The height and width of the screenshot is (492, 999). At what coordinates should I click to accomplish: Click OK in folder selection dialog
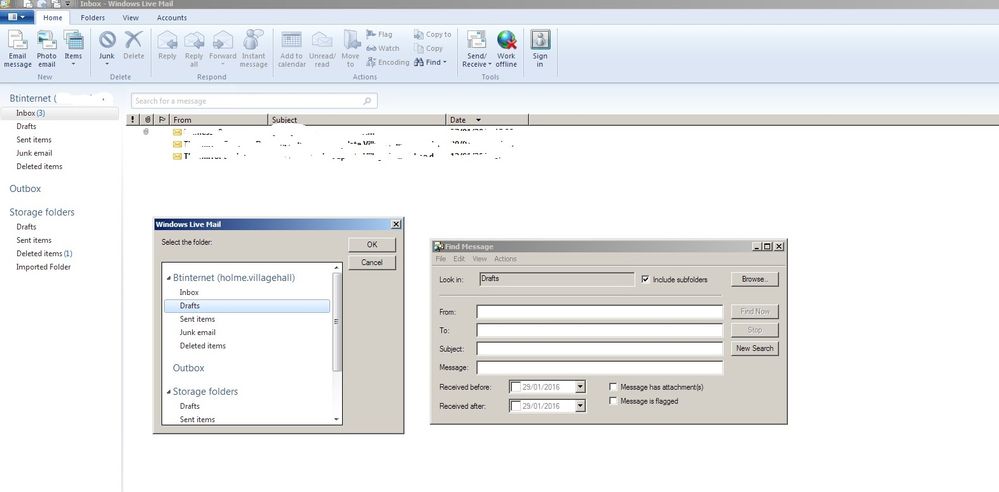coord(372,245)
